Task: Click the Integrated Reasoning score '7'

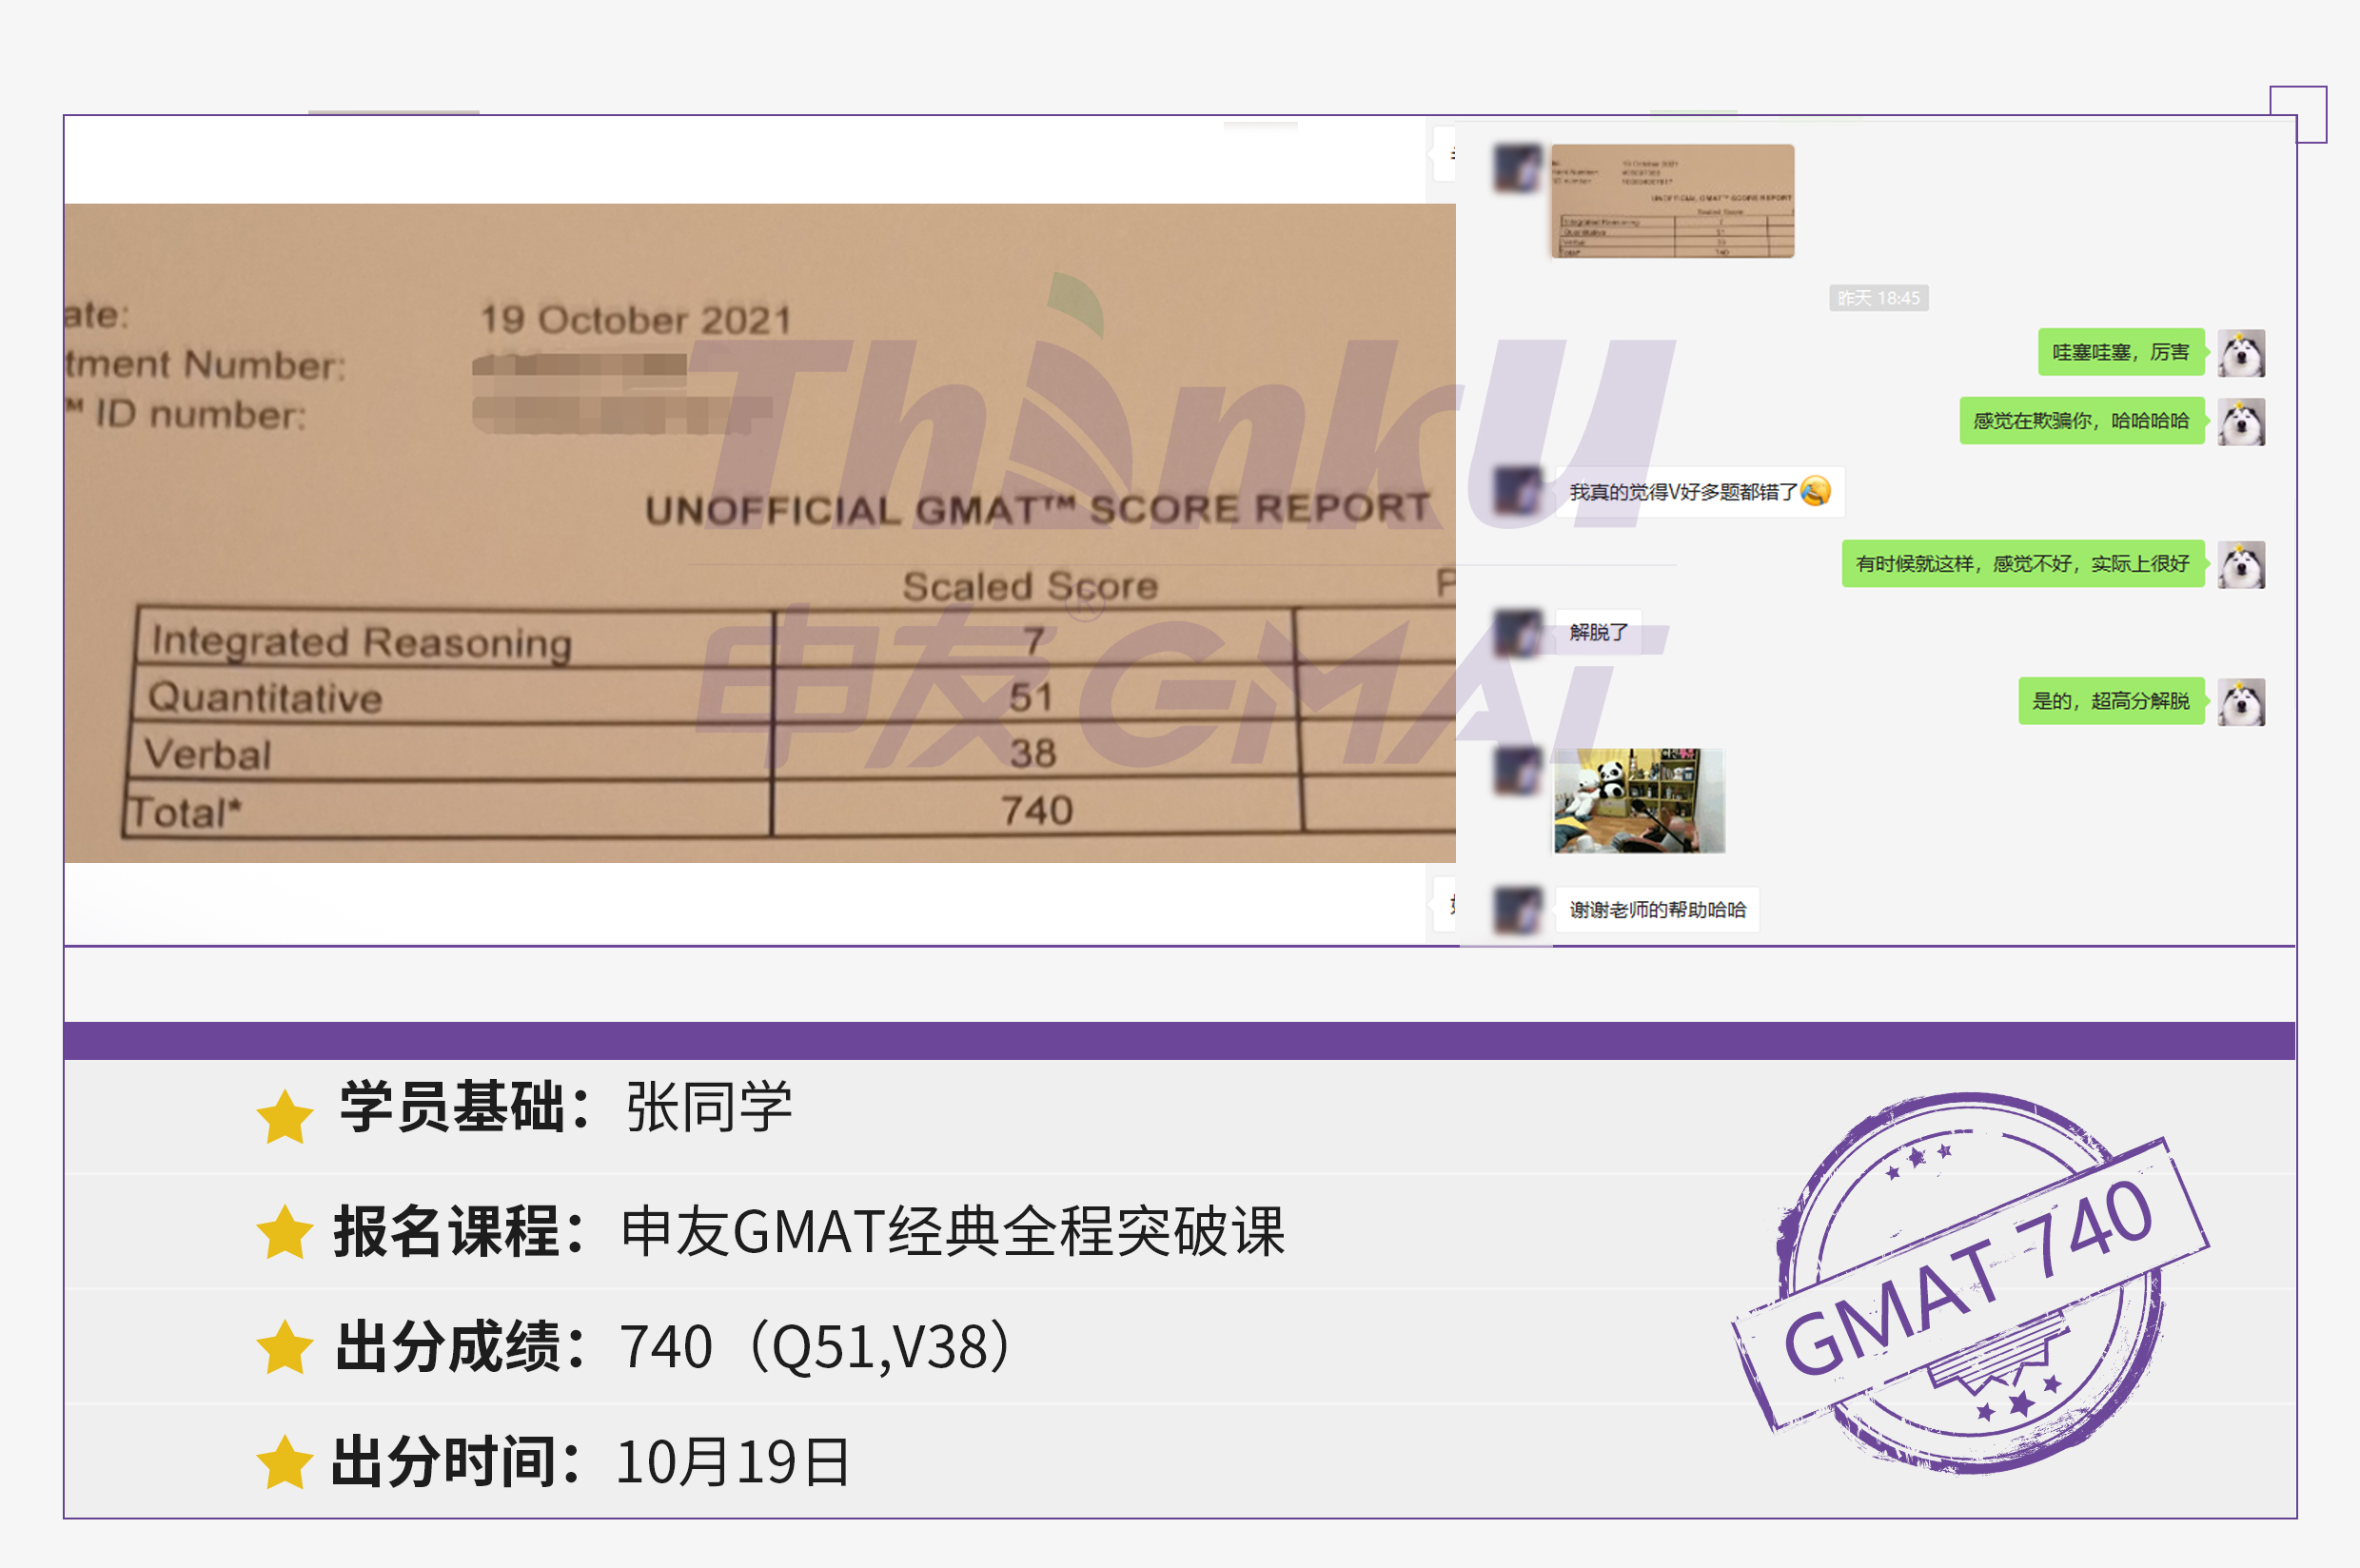Action: point(1033,641)
